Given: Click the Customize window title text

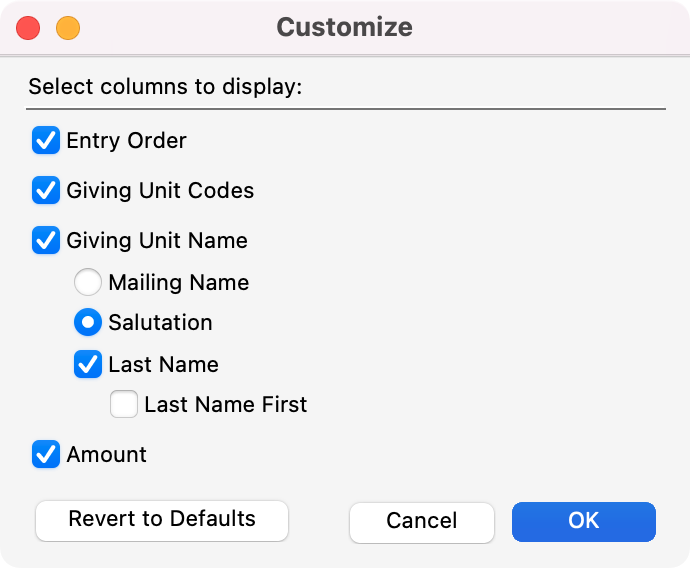Looking at the screenshot, I should click(344, 27).
